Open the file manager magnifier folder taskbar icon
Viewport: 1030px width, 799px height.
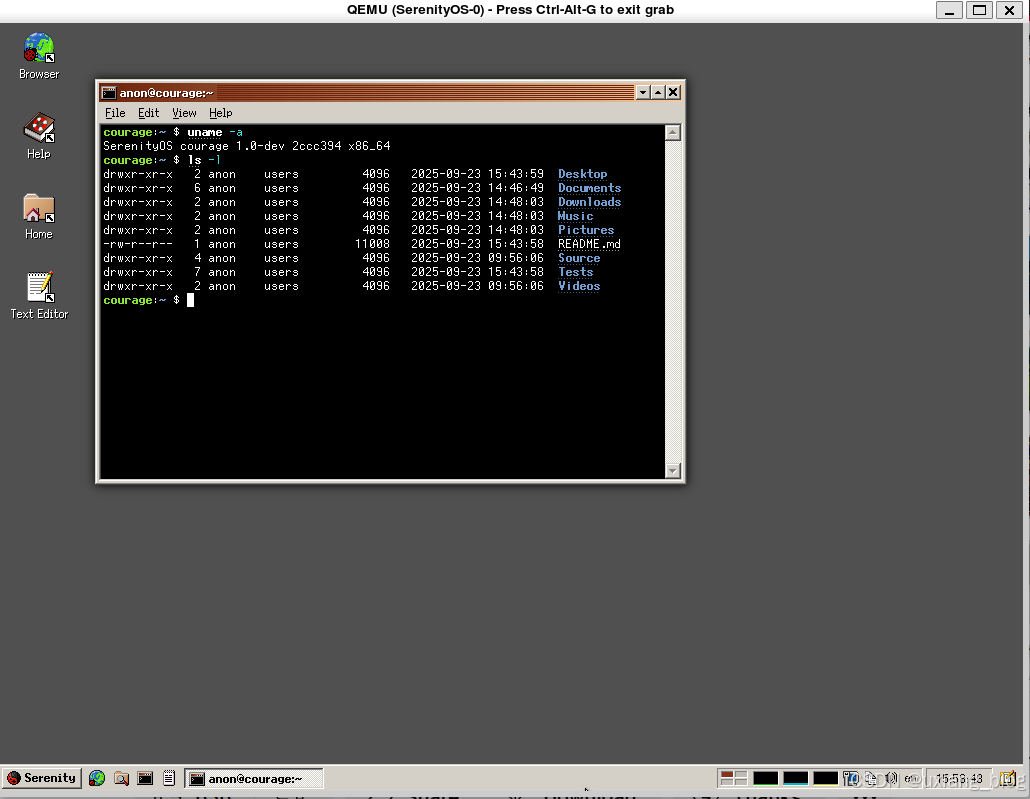click(121, 778)
